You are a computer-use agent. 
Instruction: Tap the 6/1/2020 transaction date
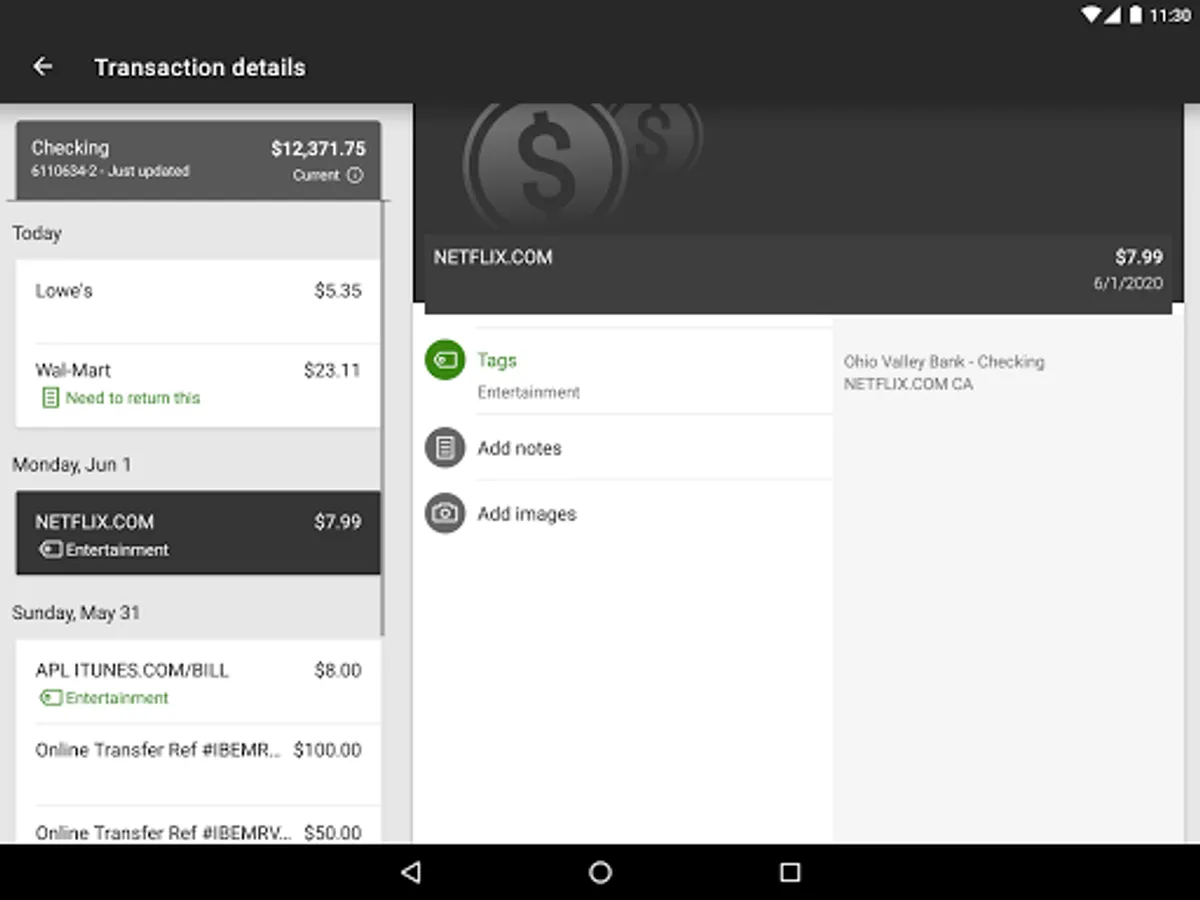[1128, 283]
